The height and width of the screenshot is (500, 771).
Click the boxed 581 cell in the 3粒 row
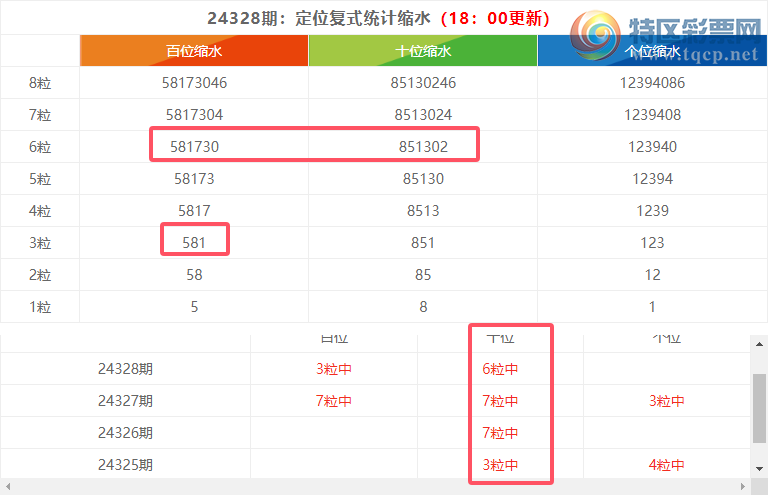click(194, 243)
